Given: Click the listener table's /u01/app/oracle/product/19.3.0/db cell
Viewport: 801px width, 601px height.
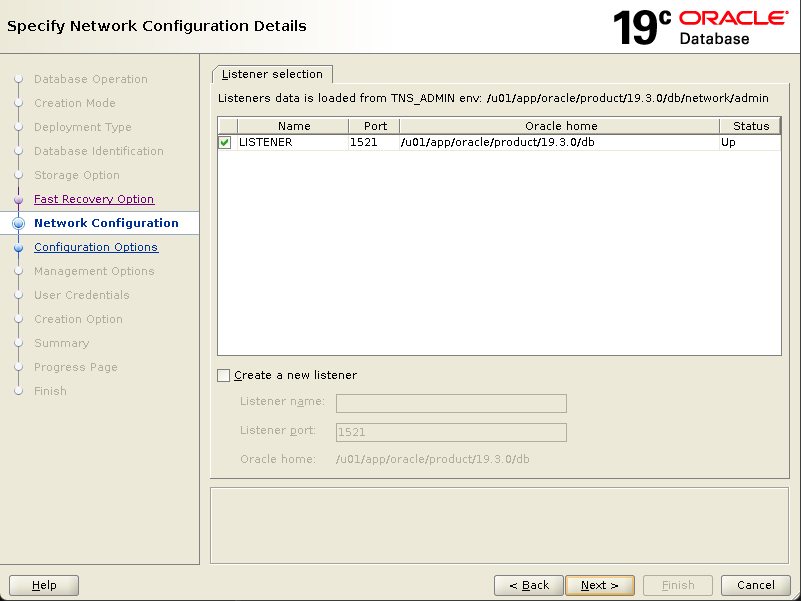Looking at the screenshot, I should [560, 143].
